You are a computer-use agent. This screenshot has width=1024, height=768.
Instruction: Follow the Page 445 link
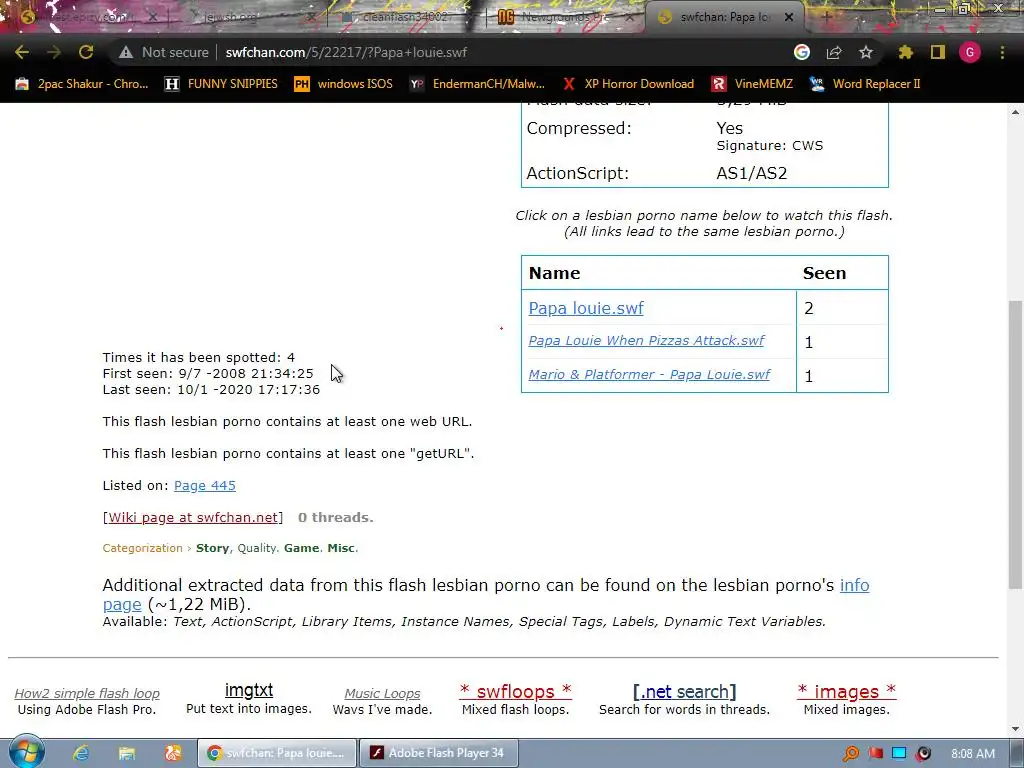pos(204,485)
